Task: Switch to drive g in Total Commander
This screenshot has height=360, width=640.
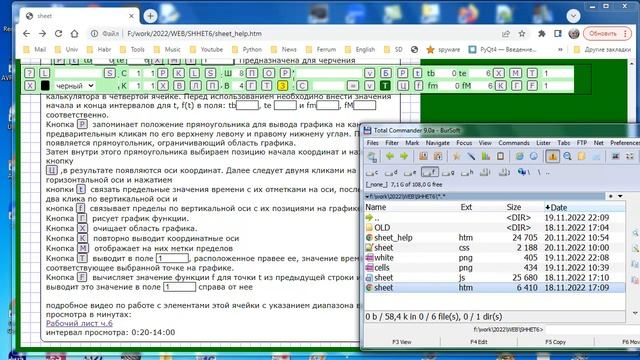Action: [448, 173]
